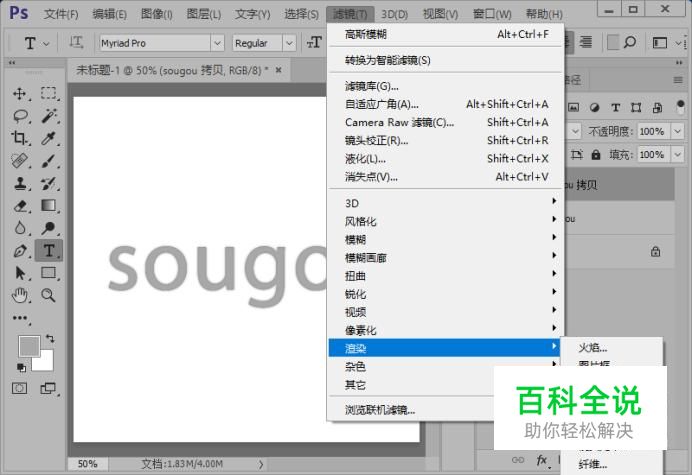This screenshot has height=475, width=692.
Task: Open the 图层(L) menu
Action: pos(203,14)
